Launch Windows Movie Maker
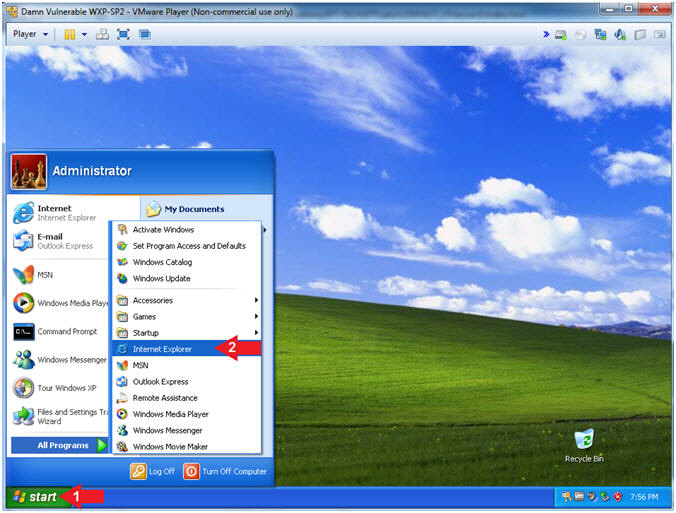Image resolution: width=676 pixels, height=513 pixels. pyautogui.click(x=187, y=447)
